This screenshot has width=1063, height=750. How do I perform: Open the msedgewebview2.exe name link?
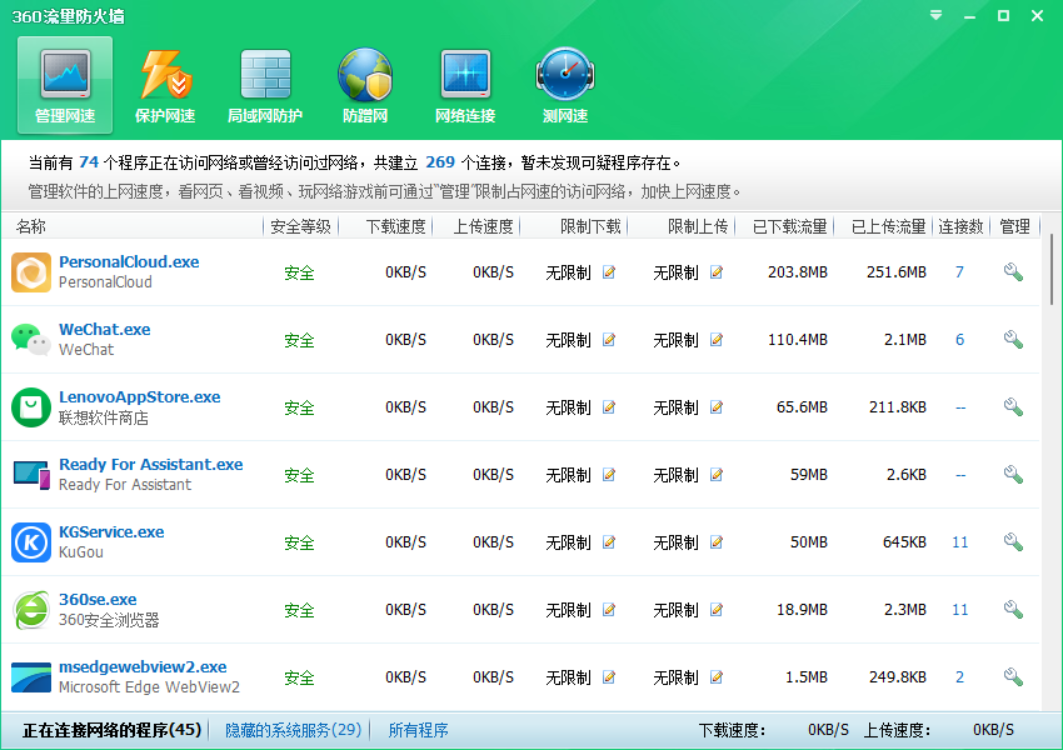click(x=142, y=667)
